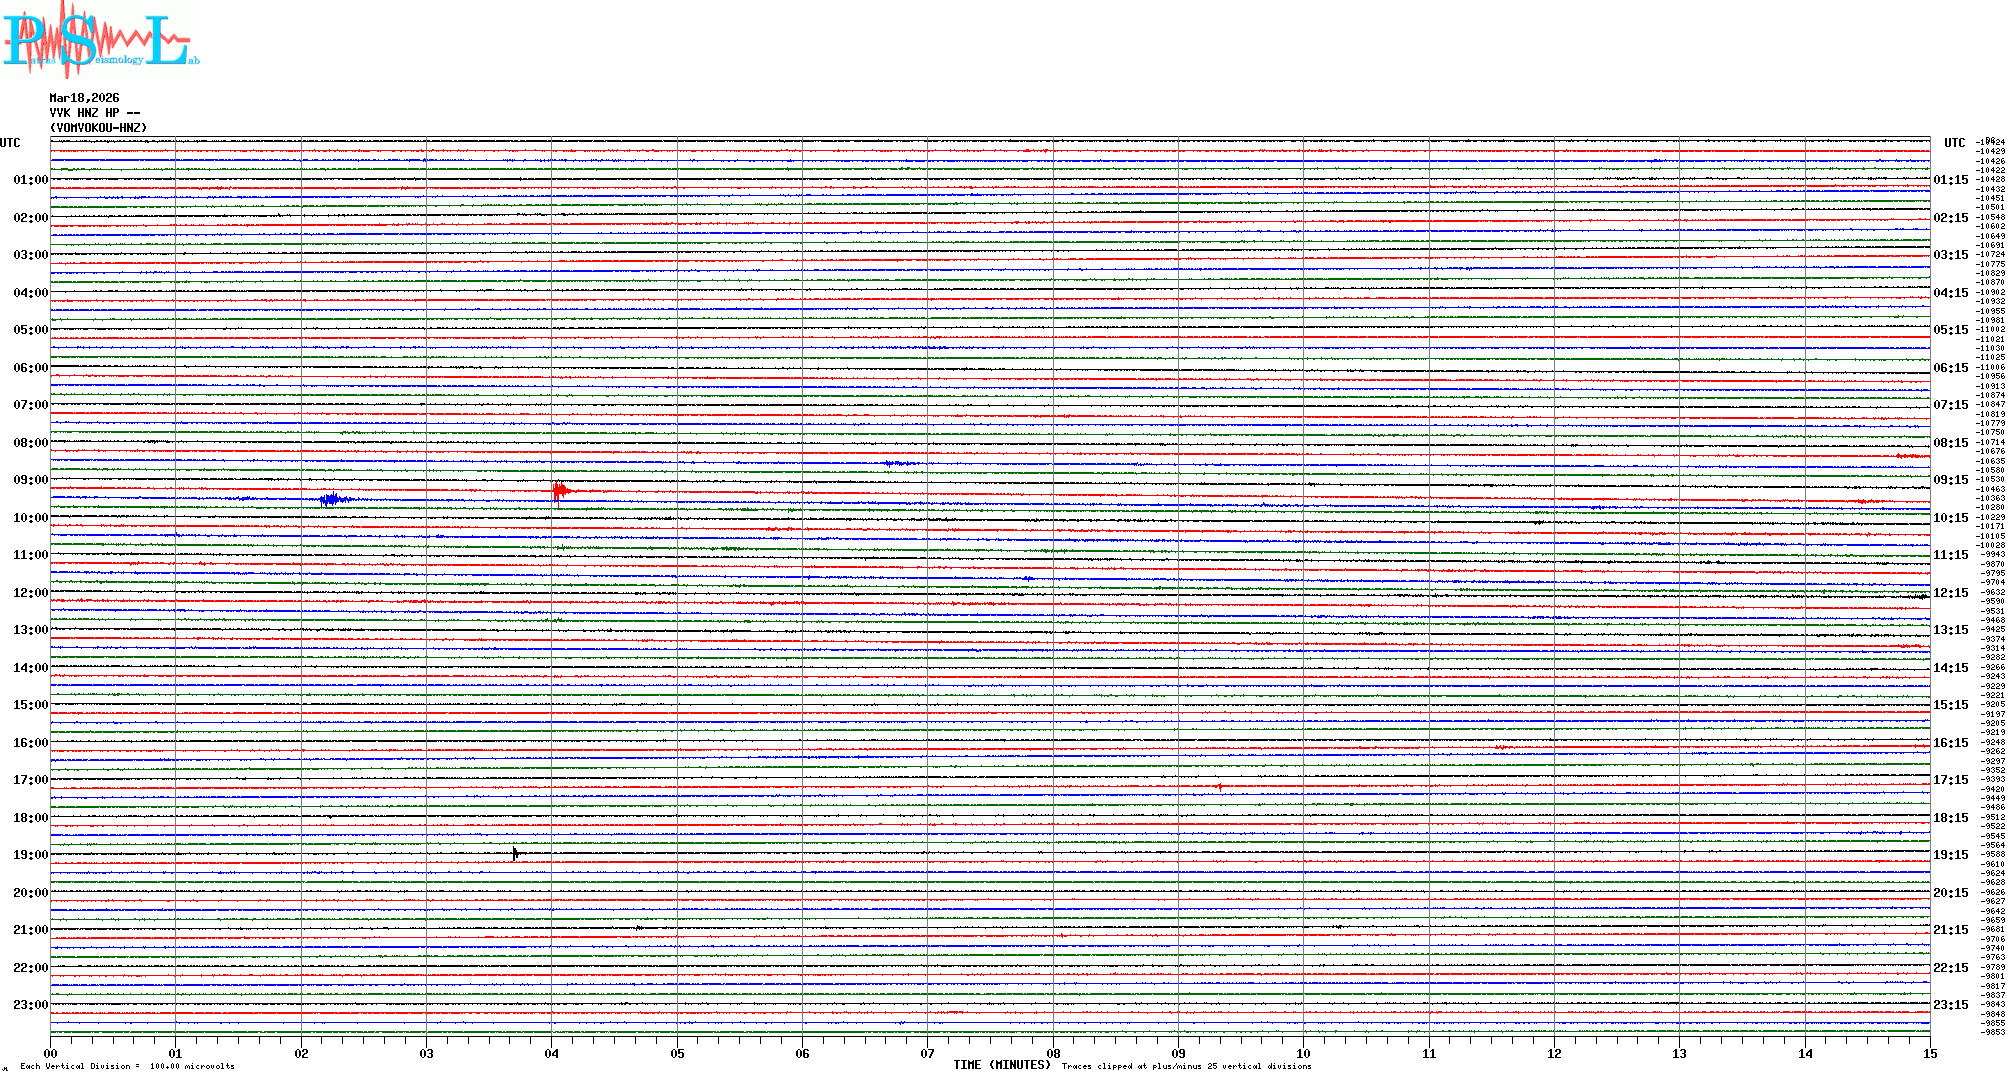2010x1080 pixels.
Task: Click the right UTC axis header
Action: [1954, 143]
